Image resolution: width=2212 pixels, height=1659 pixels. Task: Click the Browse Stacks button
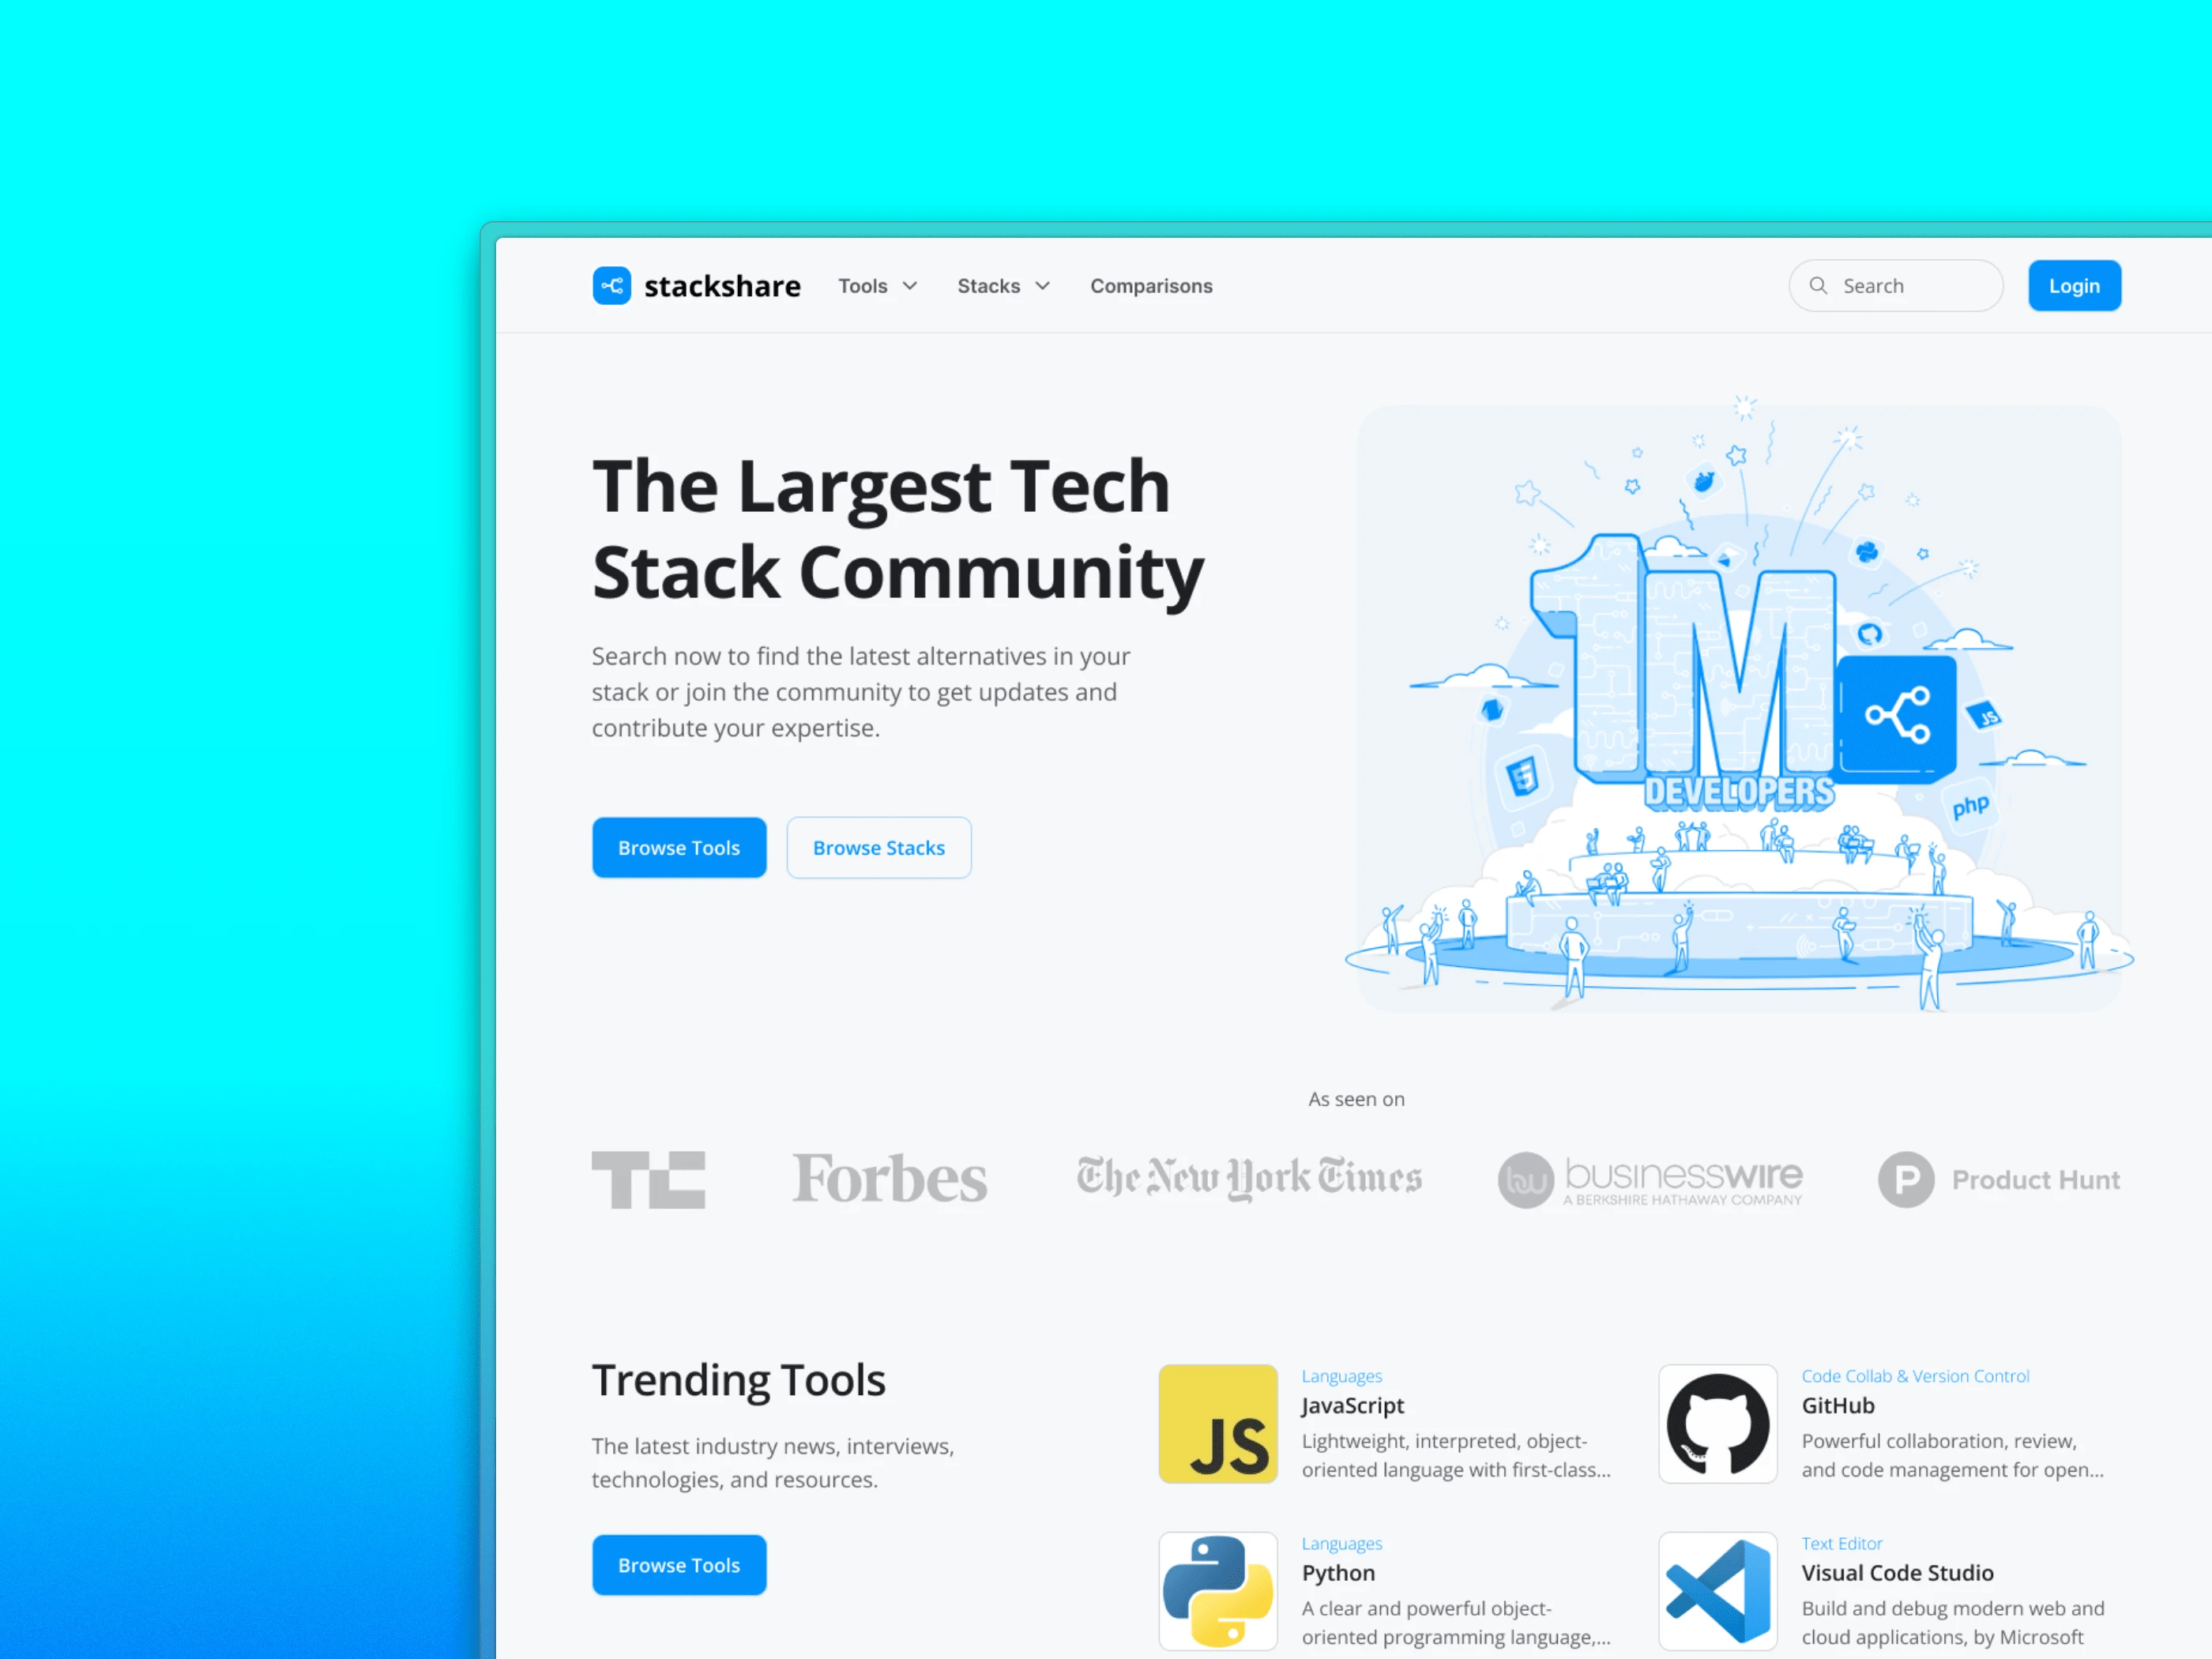(x=879, y=847)
